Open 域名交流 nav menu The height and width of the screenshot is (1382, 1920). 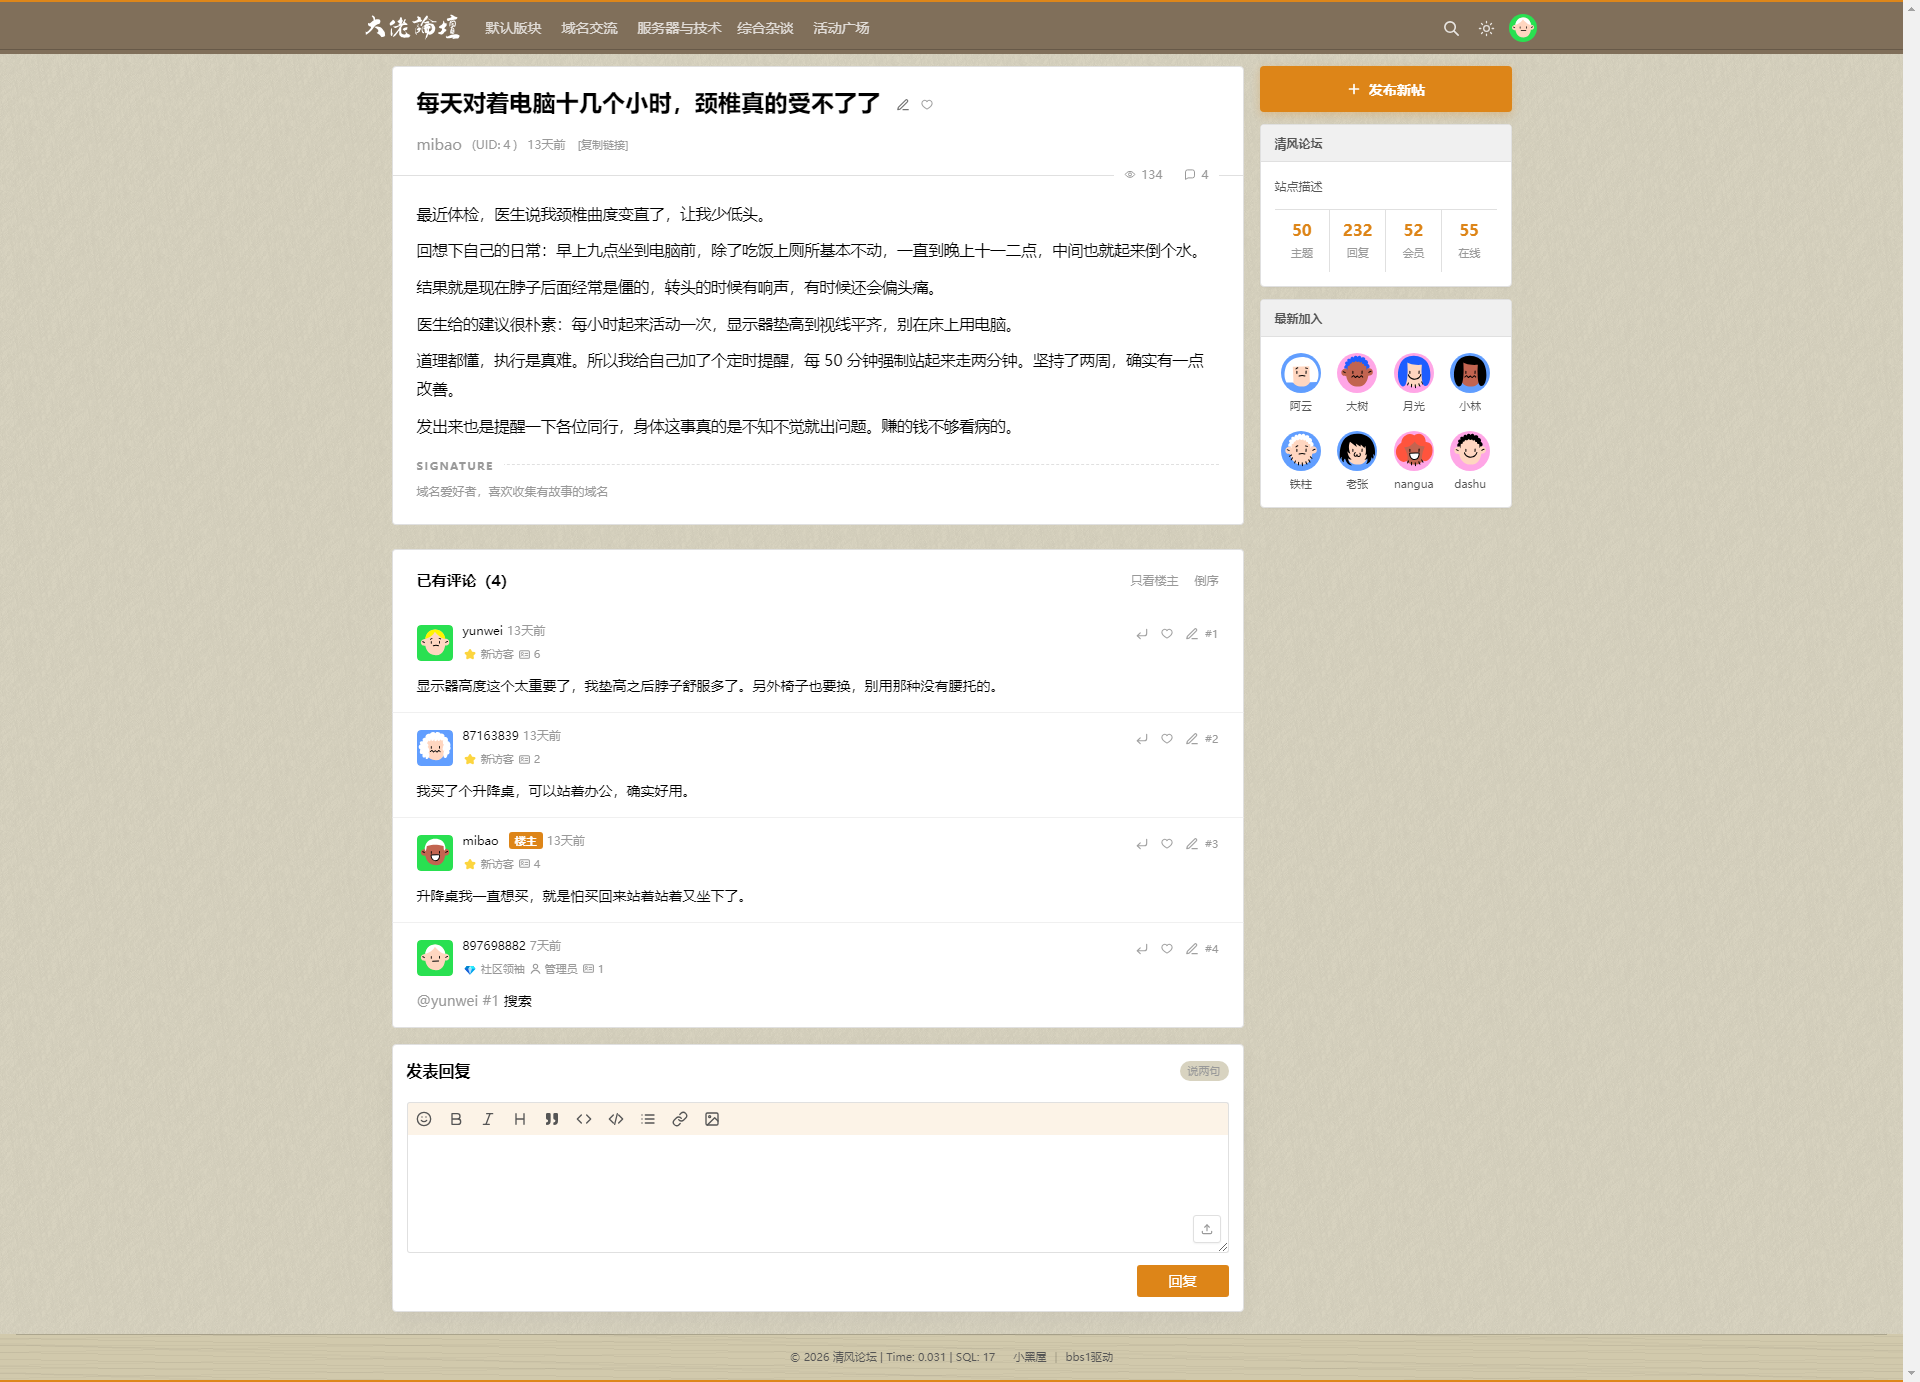point(589,28)
